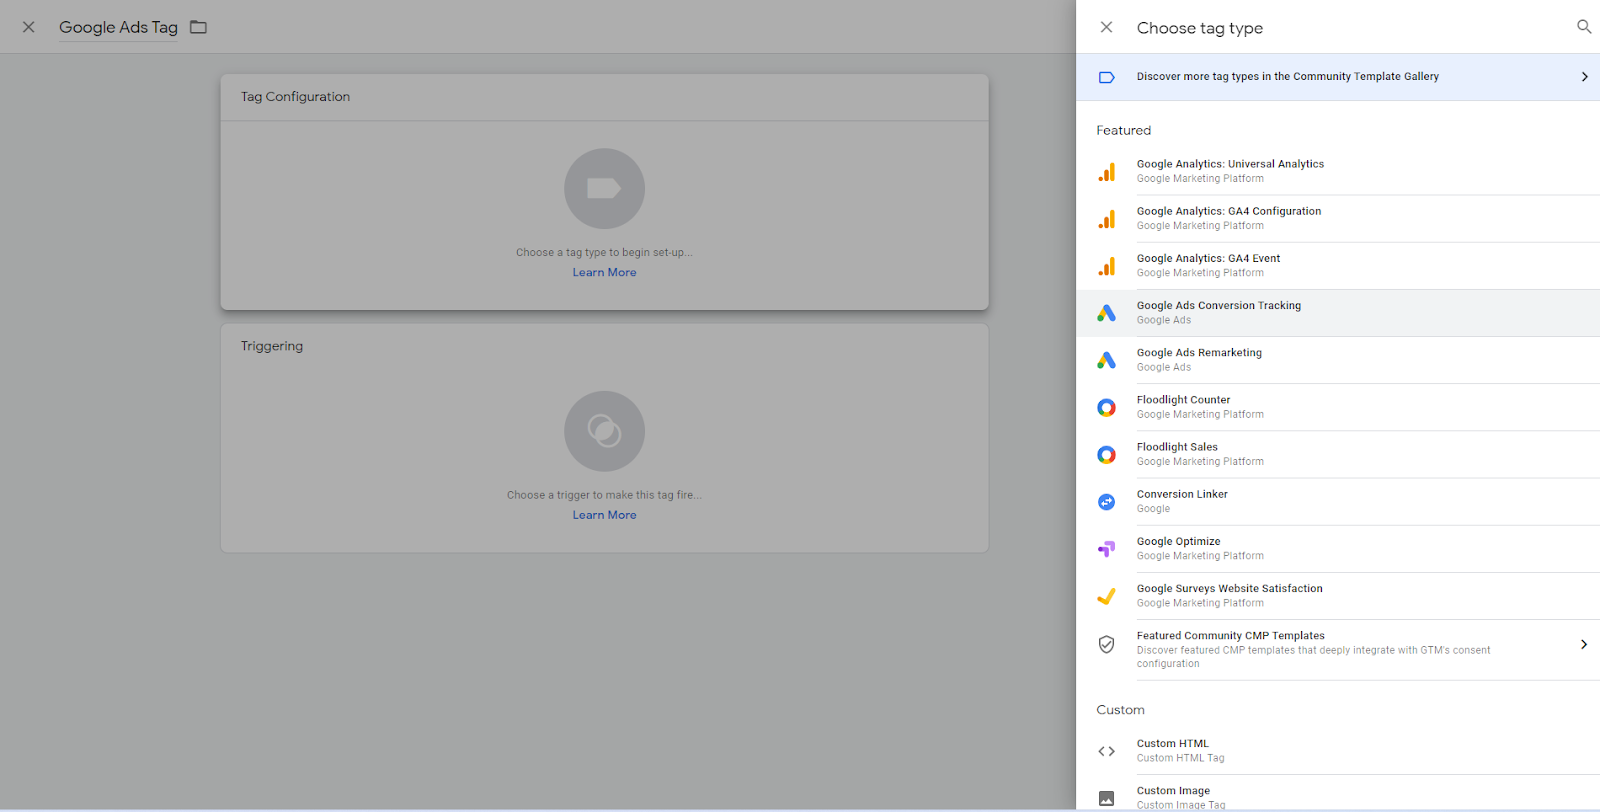Choose Google Ads Remarketing tag type
This screenshot has height=812, width=1600.
[x=1338, y=360]
